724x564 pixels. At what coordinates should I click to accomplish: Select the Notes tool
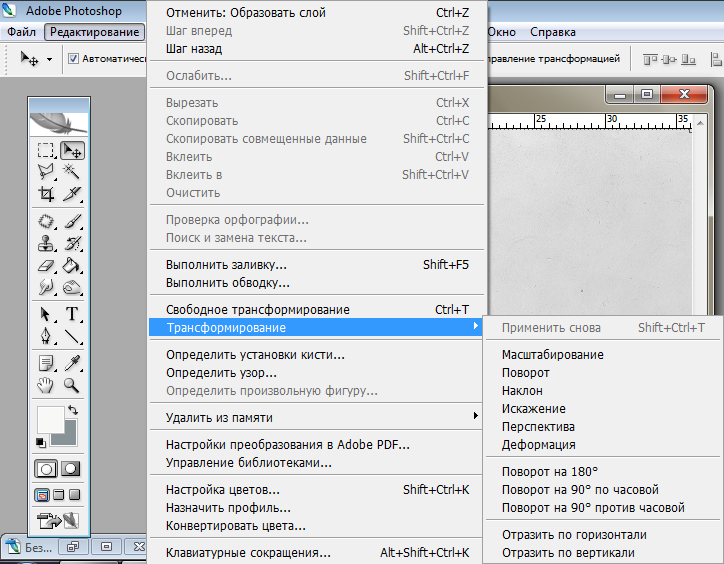point(46,363)
